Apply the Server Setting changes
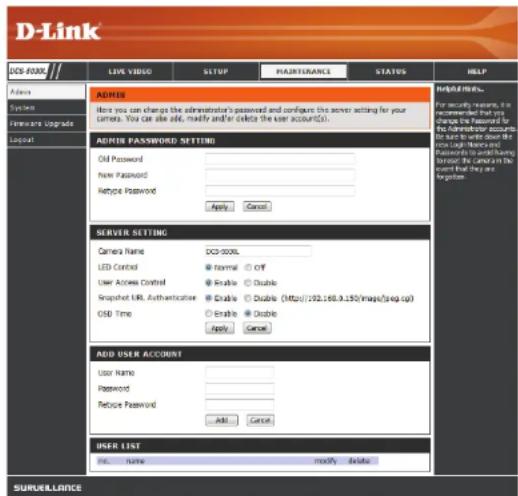 pyautogui.click(x=220, y=328)
